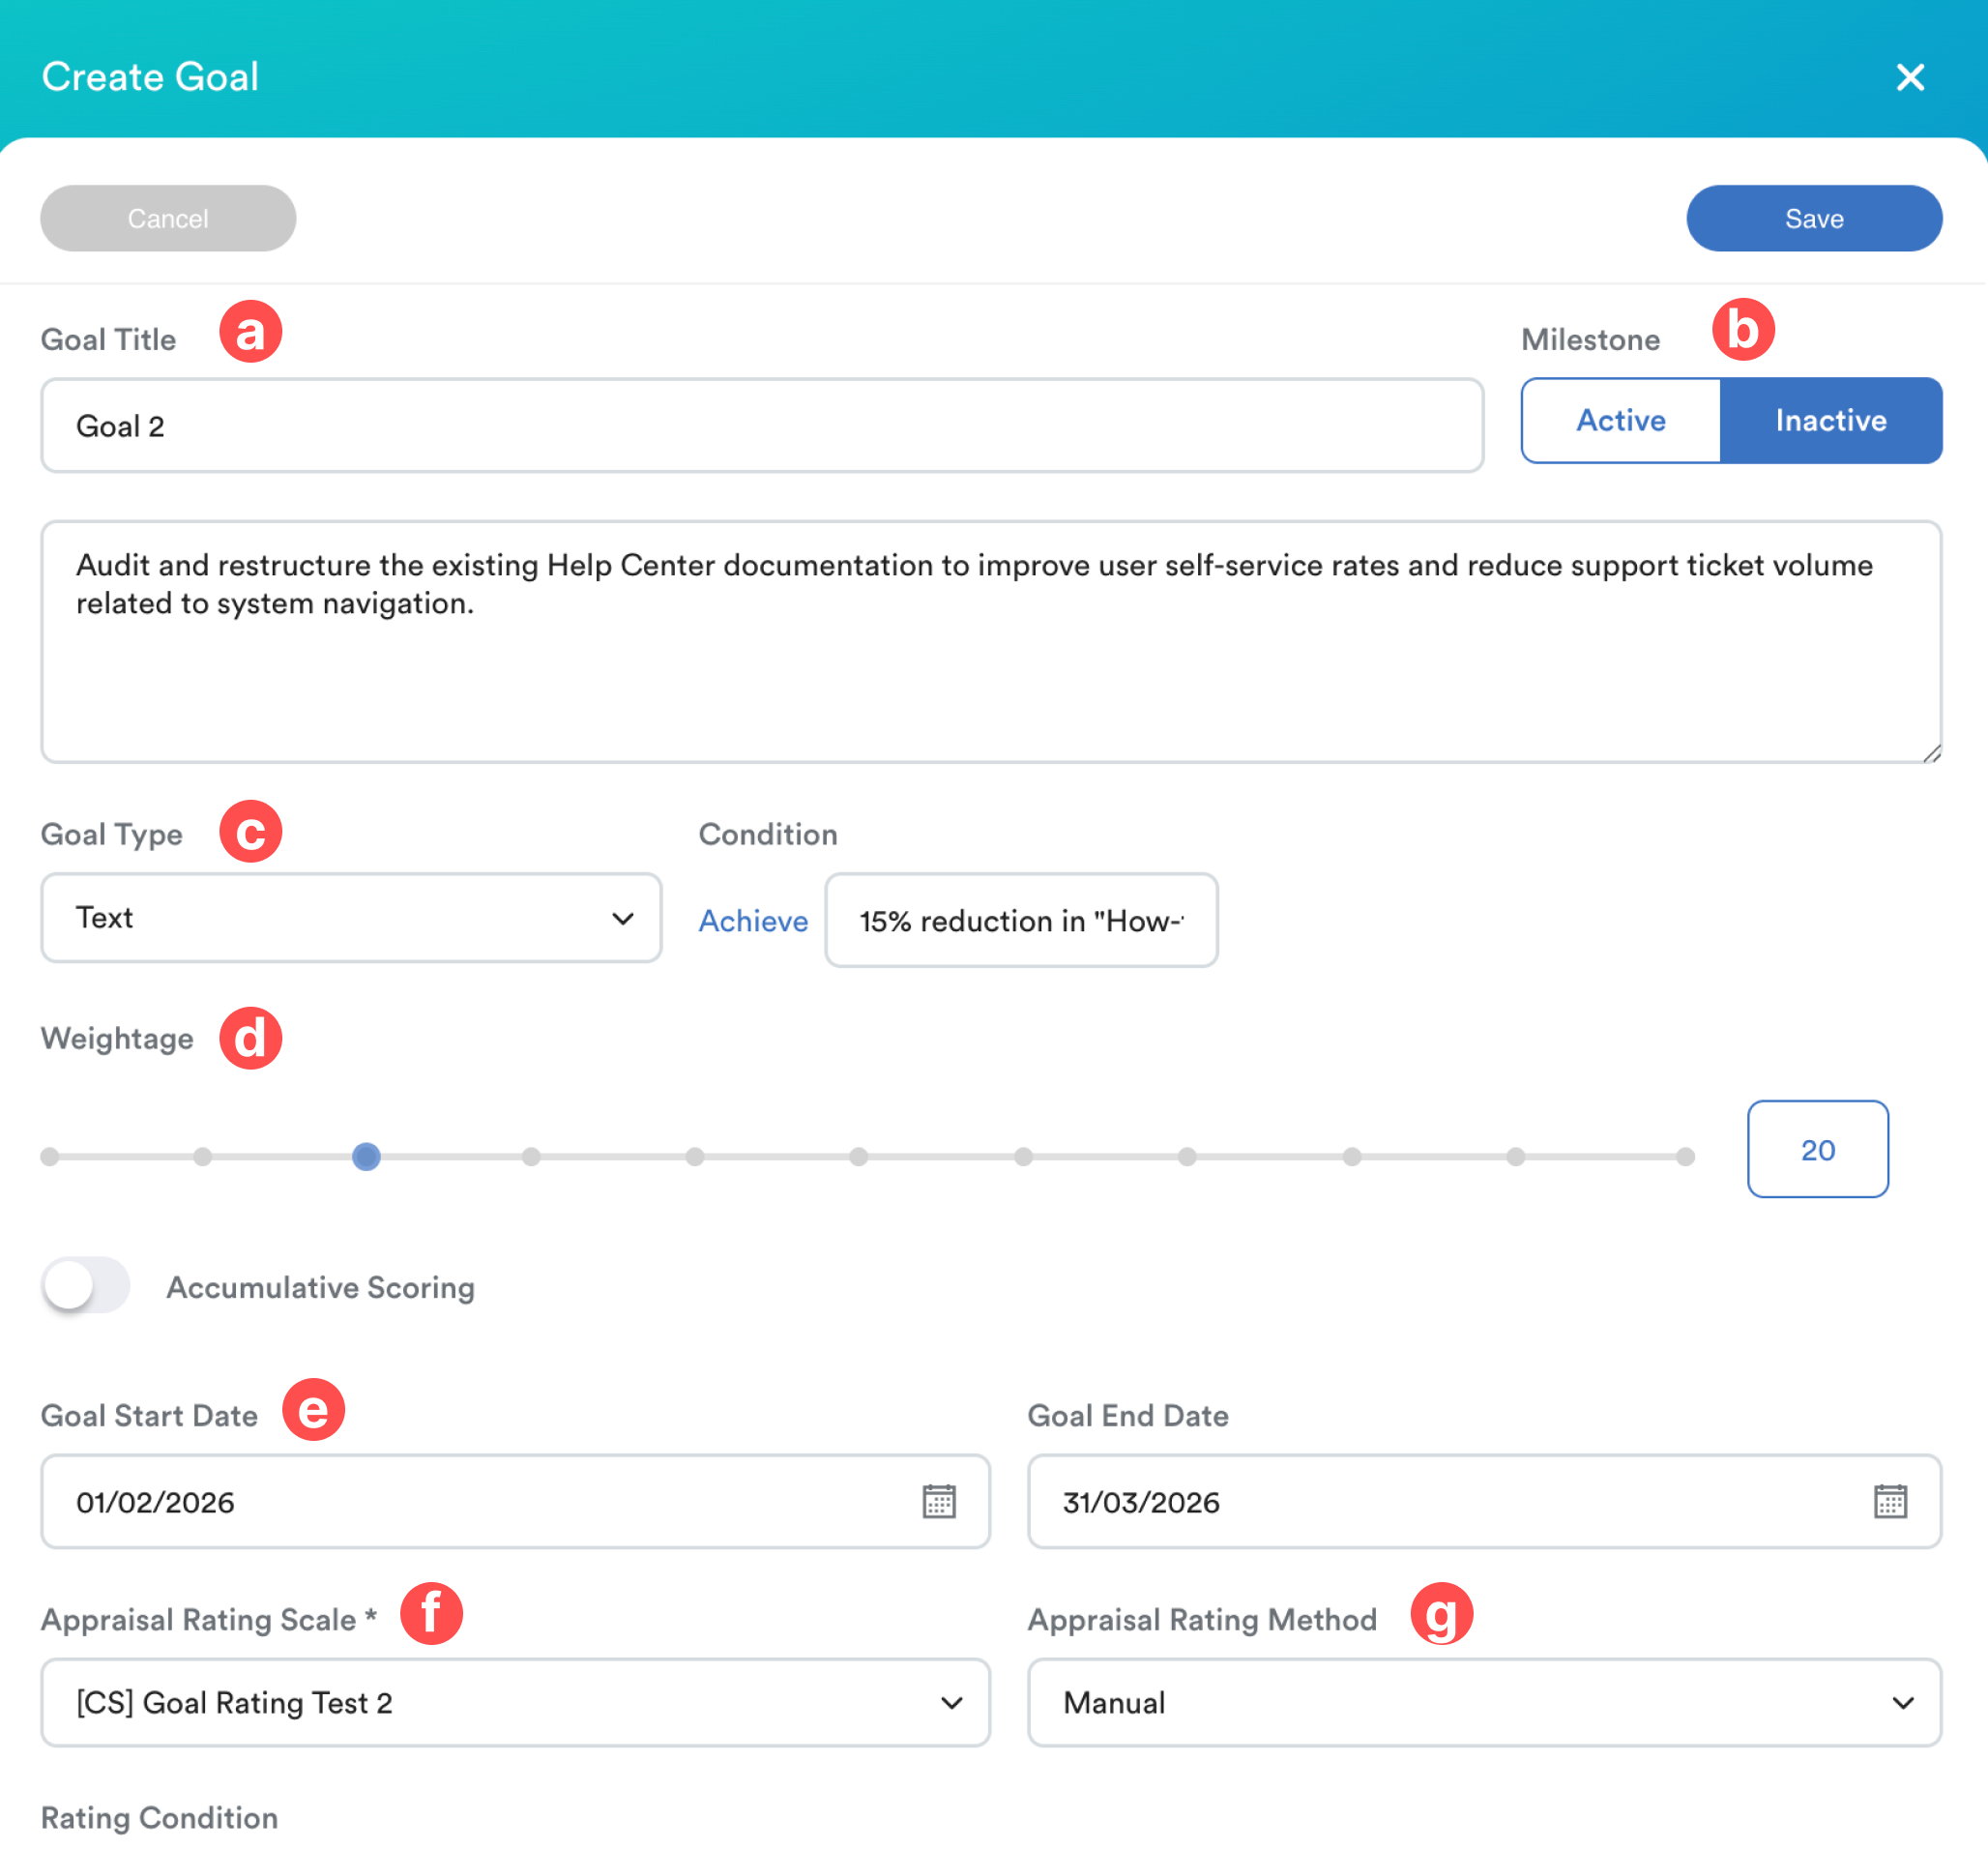1988x1849 pixels.
Task: Click the red 'b' marker beside Milestone
Action: pyautogui.click(x=1742, y=330)
